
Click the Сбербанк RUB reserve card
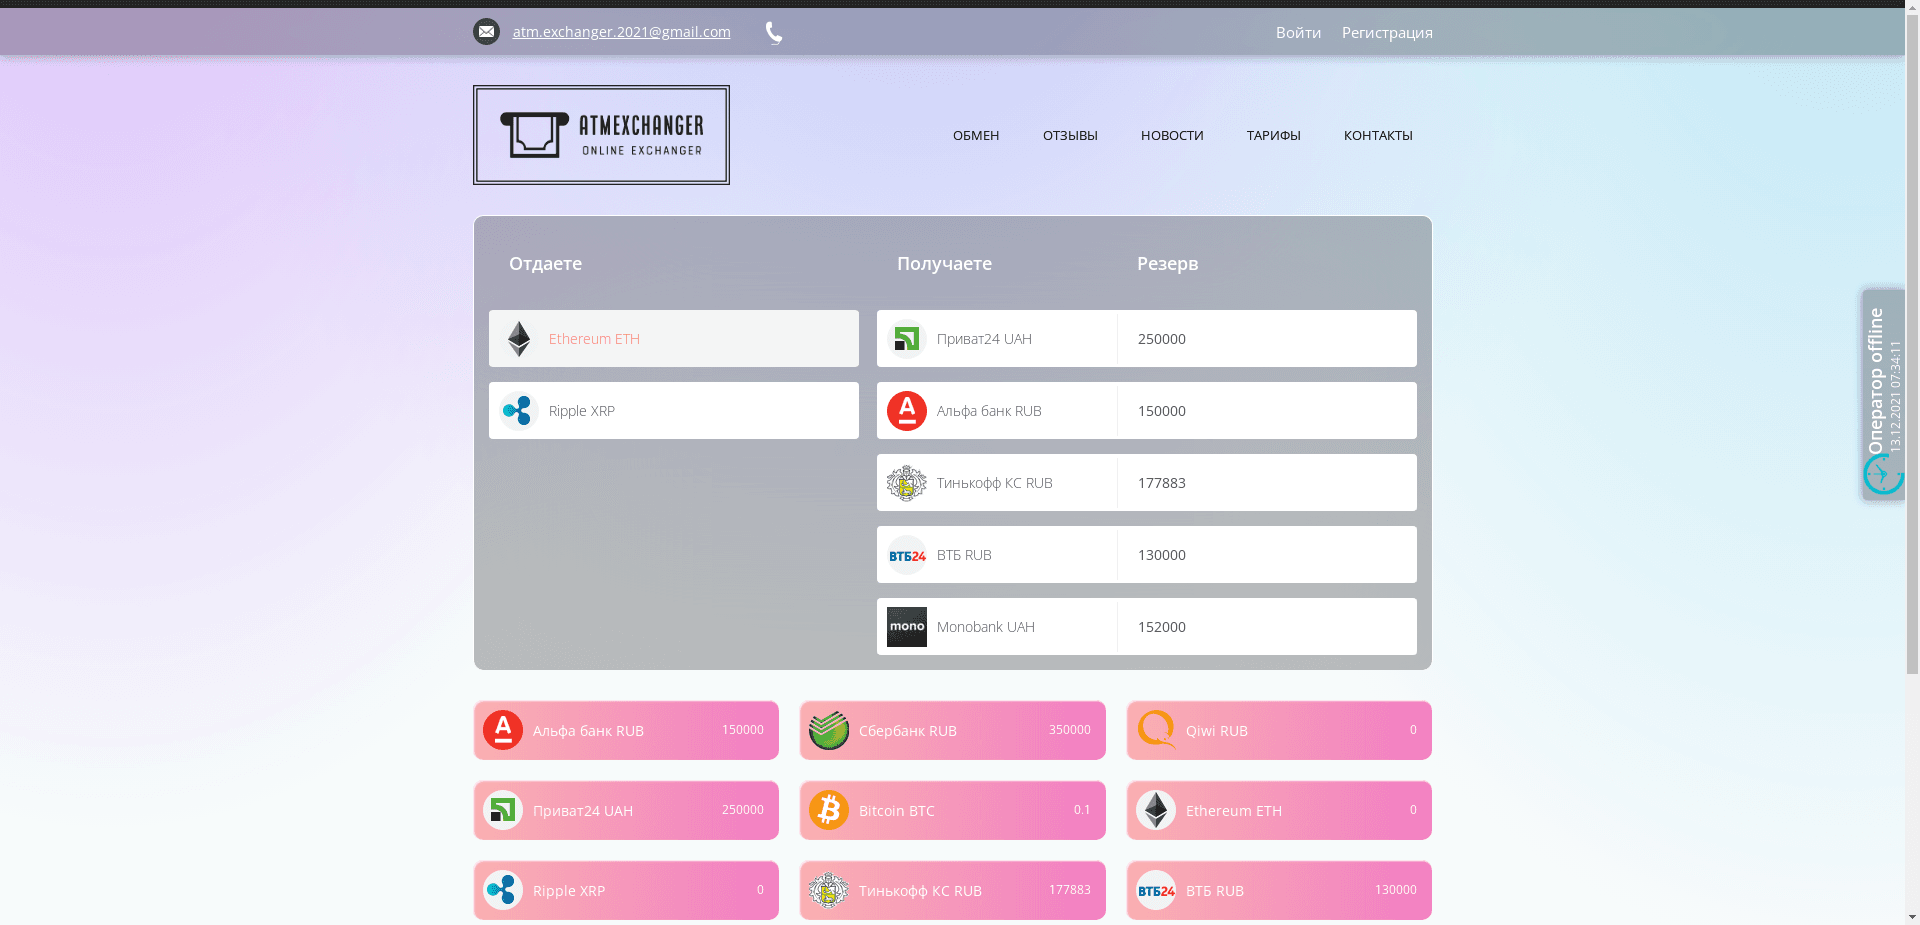click(952, 730)
